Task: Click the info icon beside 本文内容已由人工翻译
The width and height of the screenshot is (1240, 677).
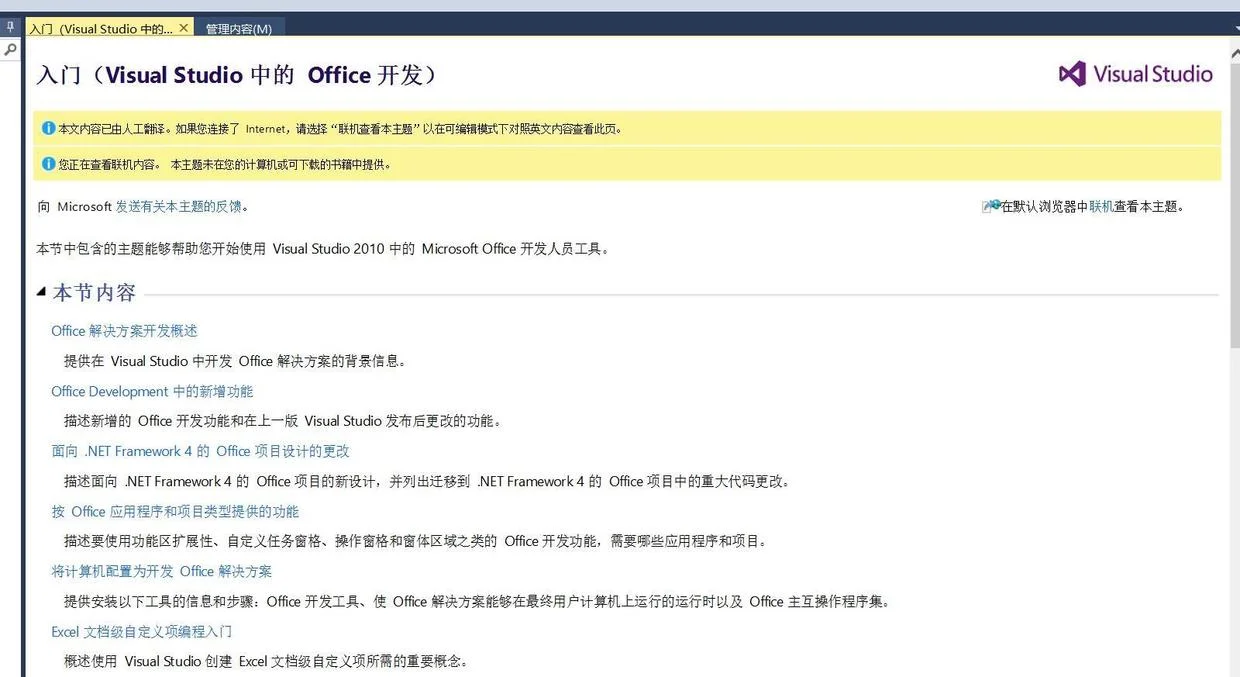Action: point(48,128)
